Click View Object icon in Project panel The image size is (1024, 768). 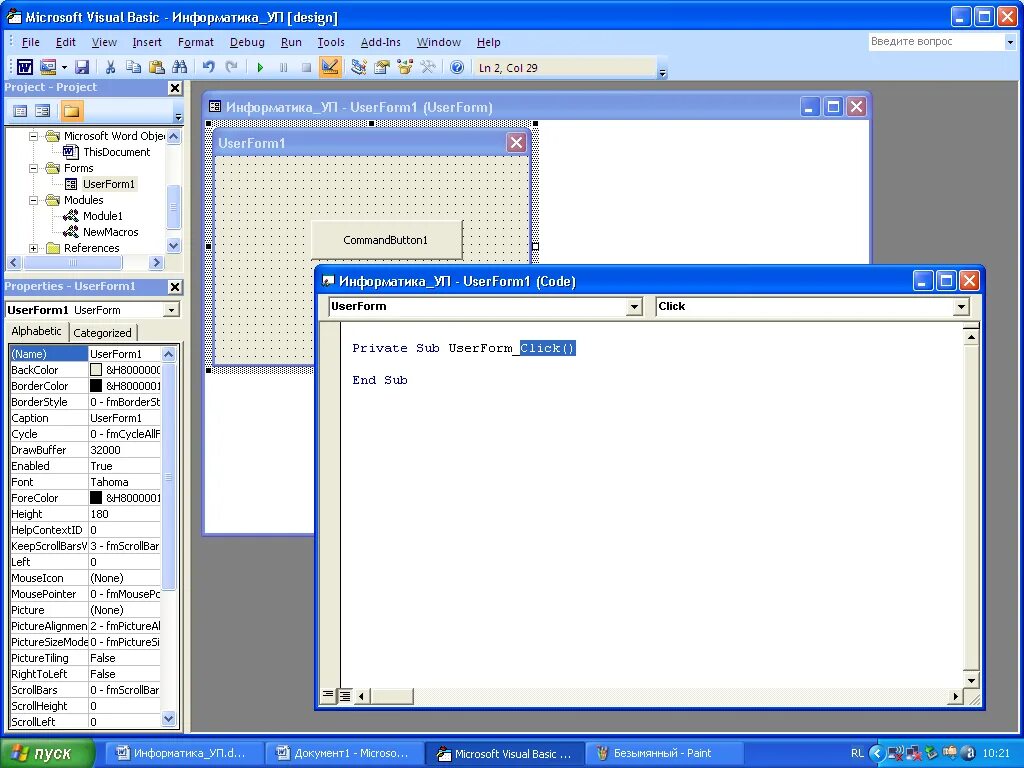pos(43,111)
